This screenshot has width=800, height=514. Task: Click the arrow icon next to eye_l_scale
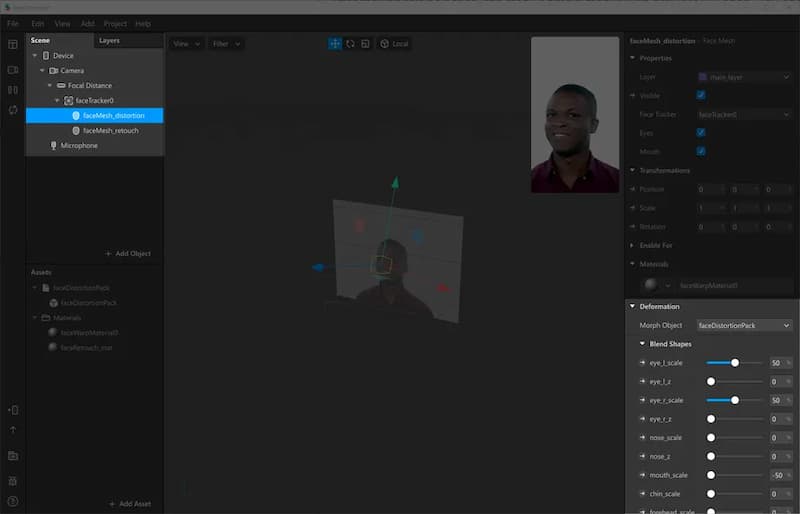click(642, 363)
